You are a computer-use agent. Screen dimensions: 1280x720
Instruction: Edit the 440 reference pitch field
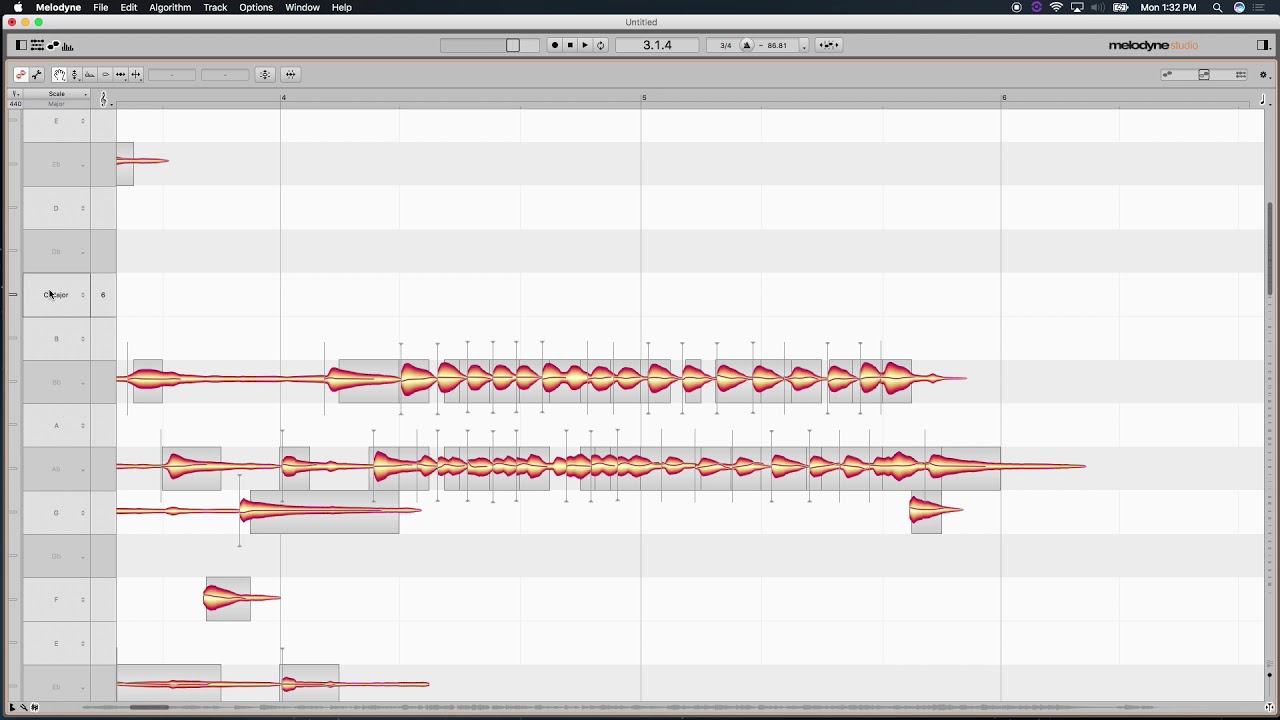pyautogui.click(x=16, y=104)
